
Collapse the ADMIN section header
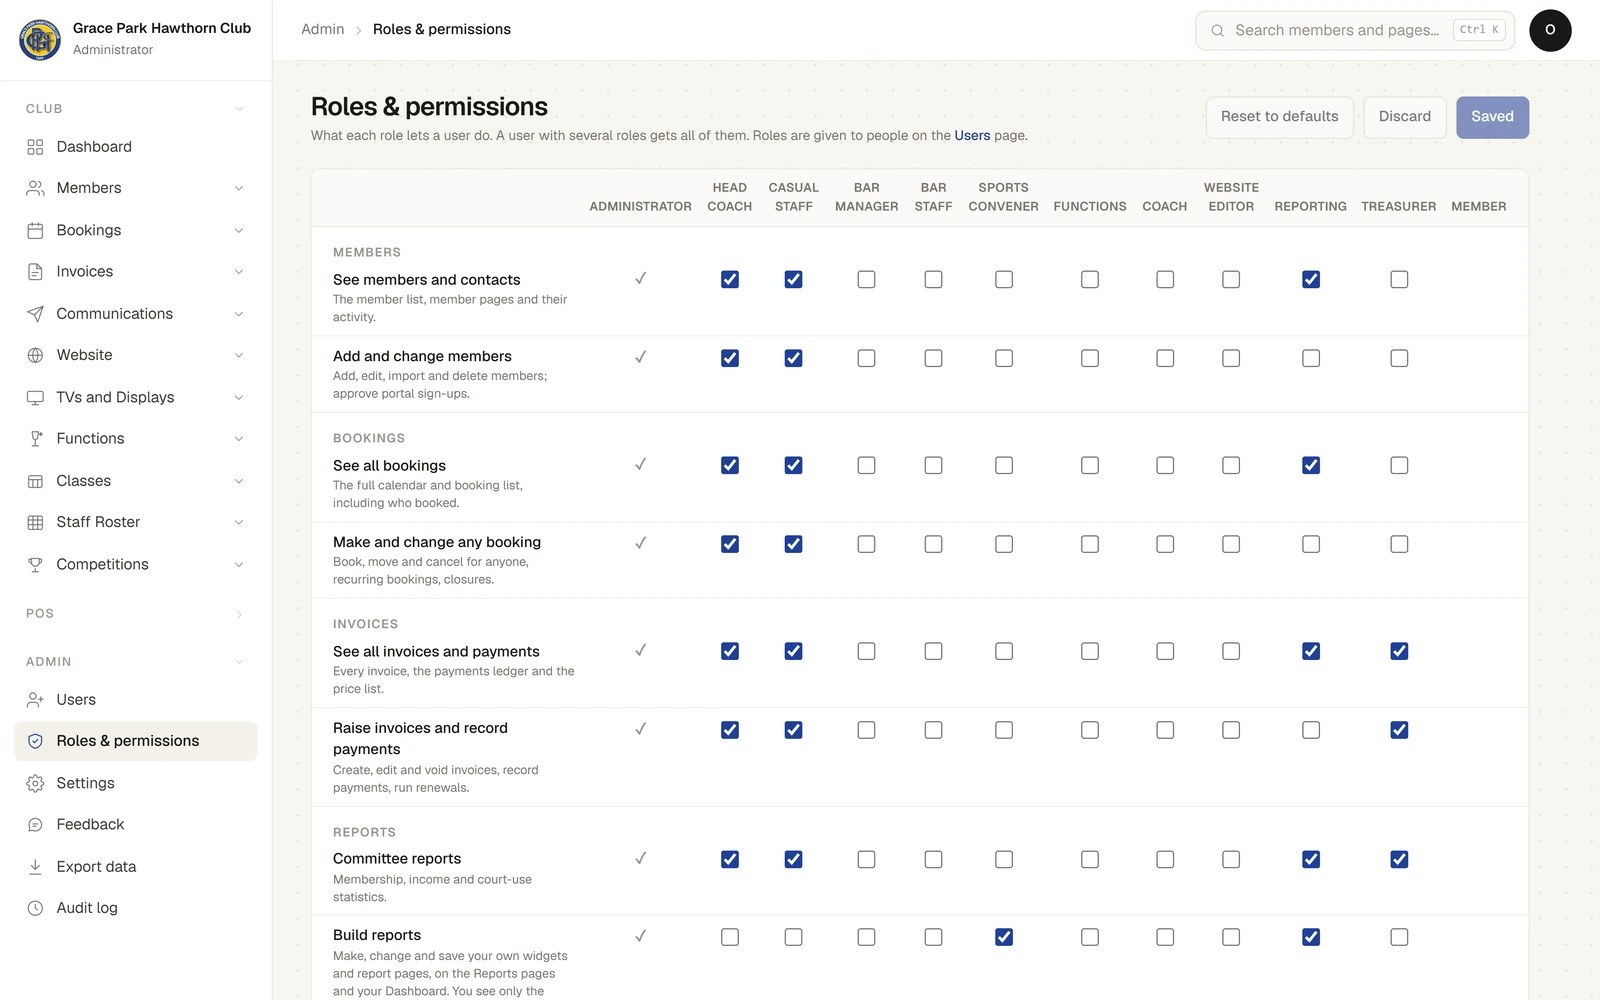click(x=135, y=662)
